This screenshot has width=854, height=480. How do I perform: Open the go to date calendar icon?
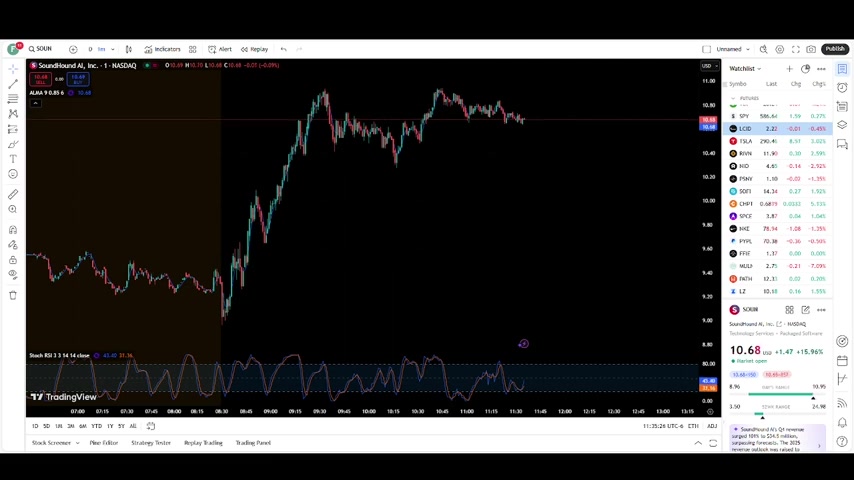point(151,426)
